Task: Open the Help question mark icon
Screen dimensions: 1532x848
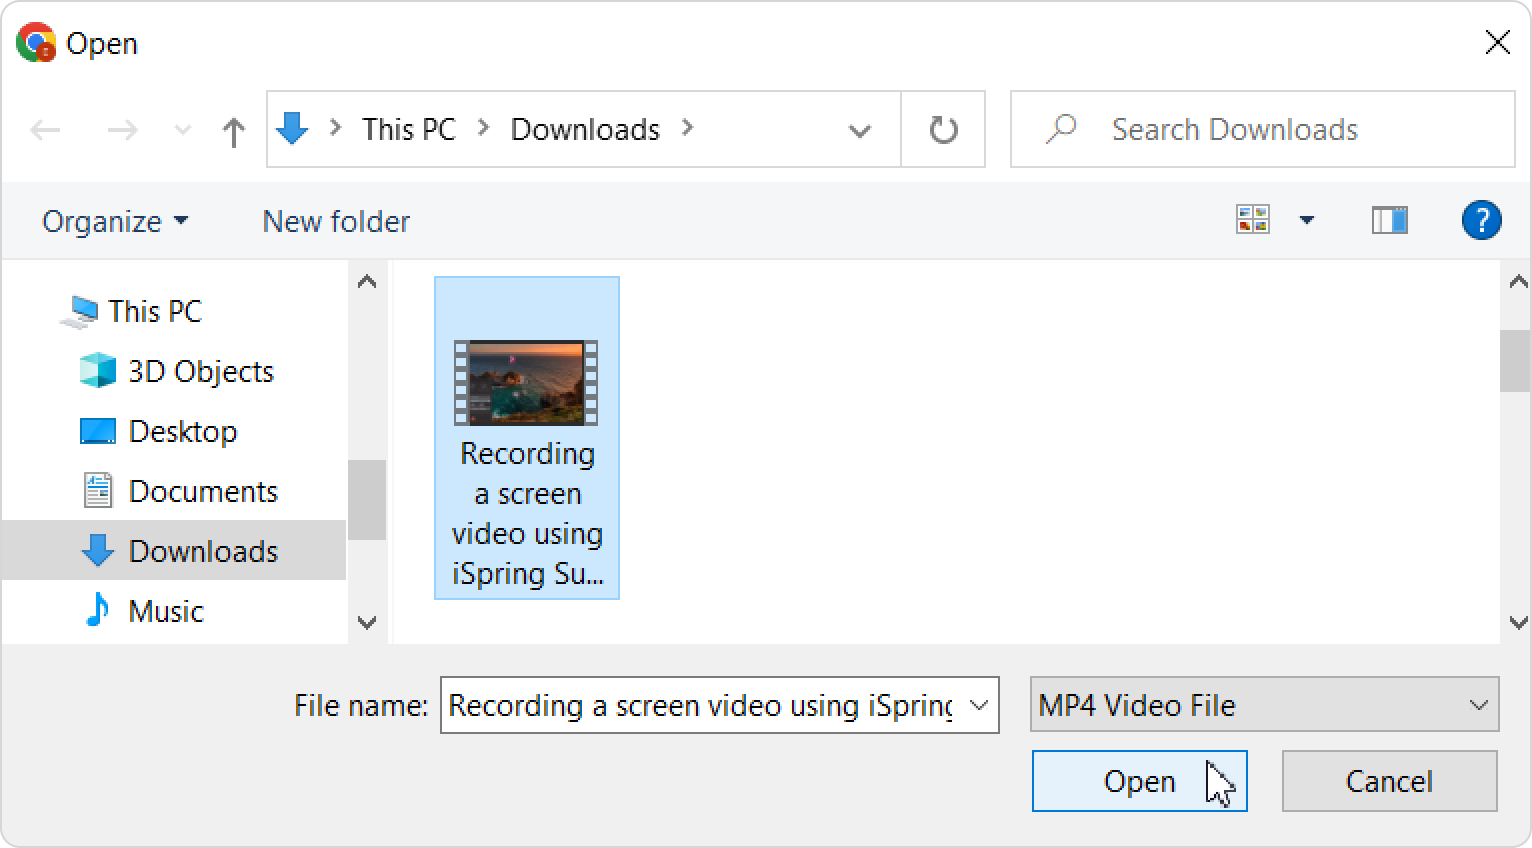Action: pyautogui.click(x=1480, y=220)
